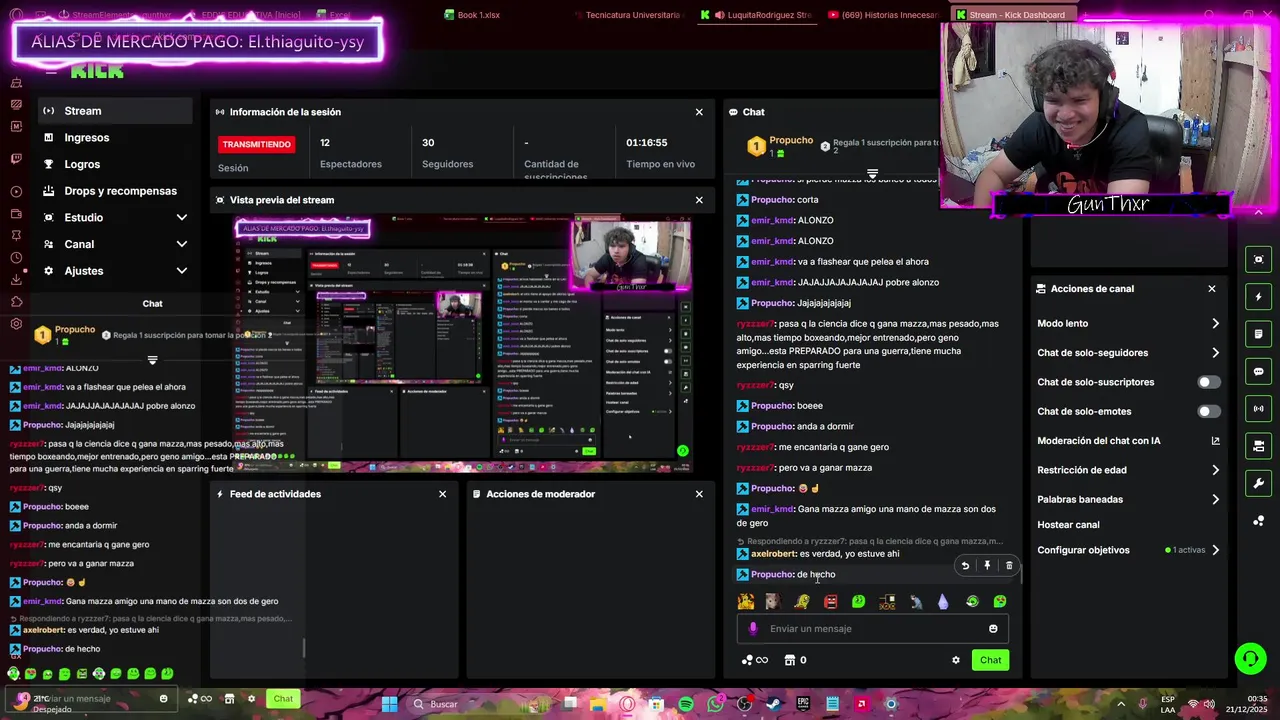Click the wrench icon in right rail
Image resolution: width=1280 pixels, height=720 pixels.
tap(1259, 483)
